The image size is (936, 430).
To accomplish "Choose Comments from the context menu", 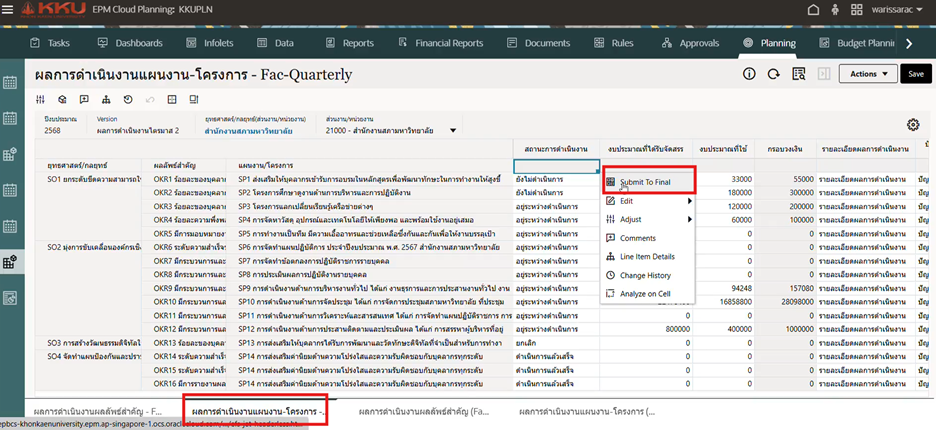I will [648, 238].
